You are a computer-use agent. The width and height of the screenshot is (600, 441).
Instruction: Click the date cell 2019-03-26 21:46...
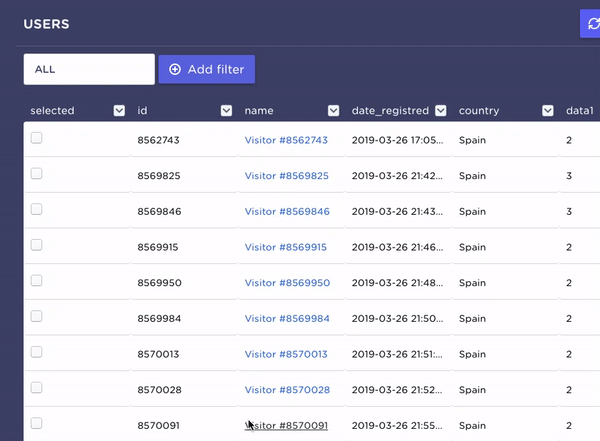point(398,247)
